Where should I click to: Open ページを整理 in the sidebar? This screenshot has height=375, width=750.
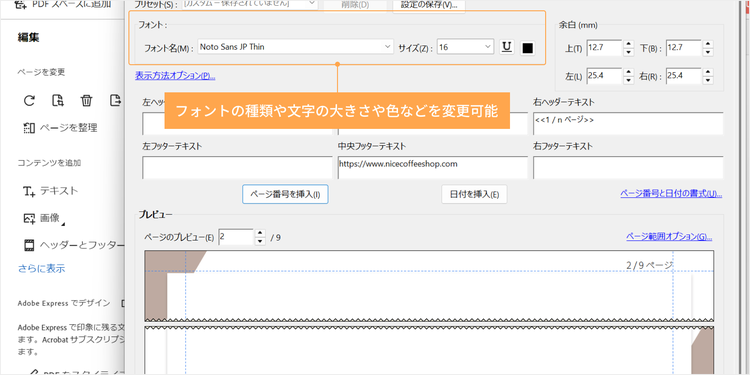tap(60, 128)
